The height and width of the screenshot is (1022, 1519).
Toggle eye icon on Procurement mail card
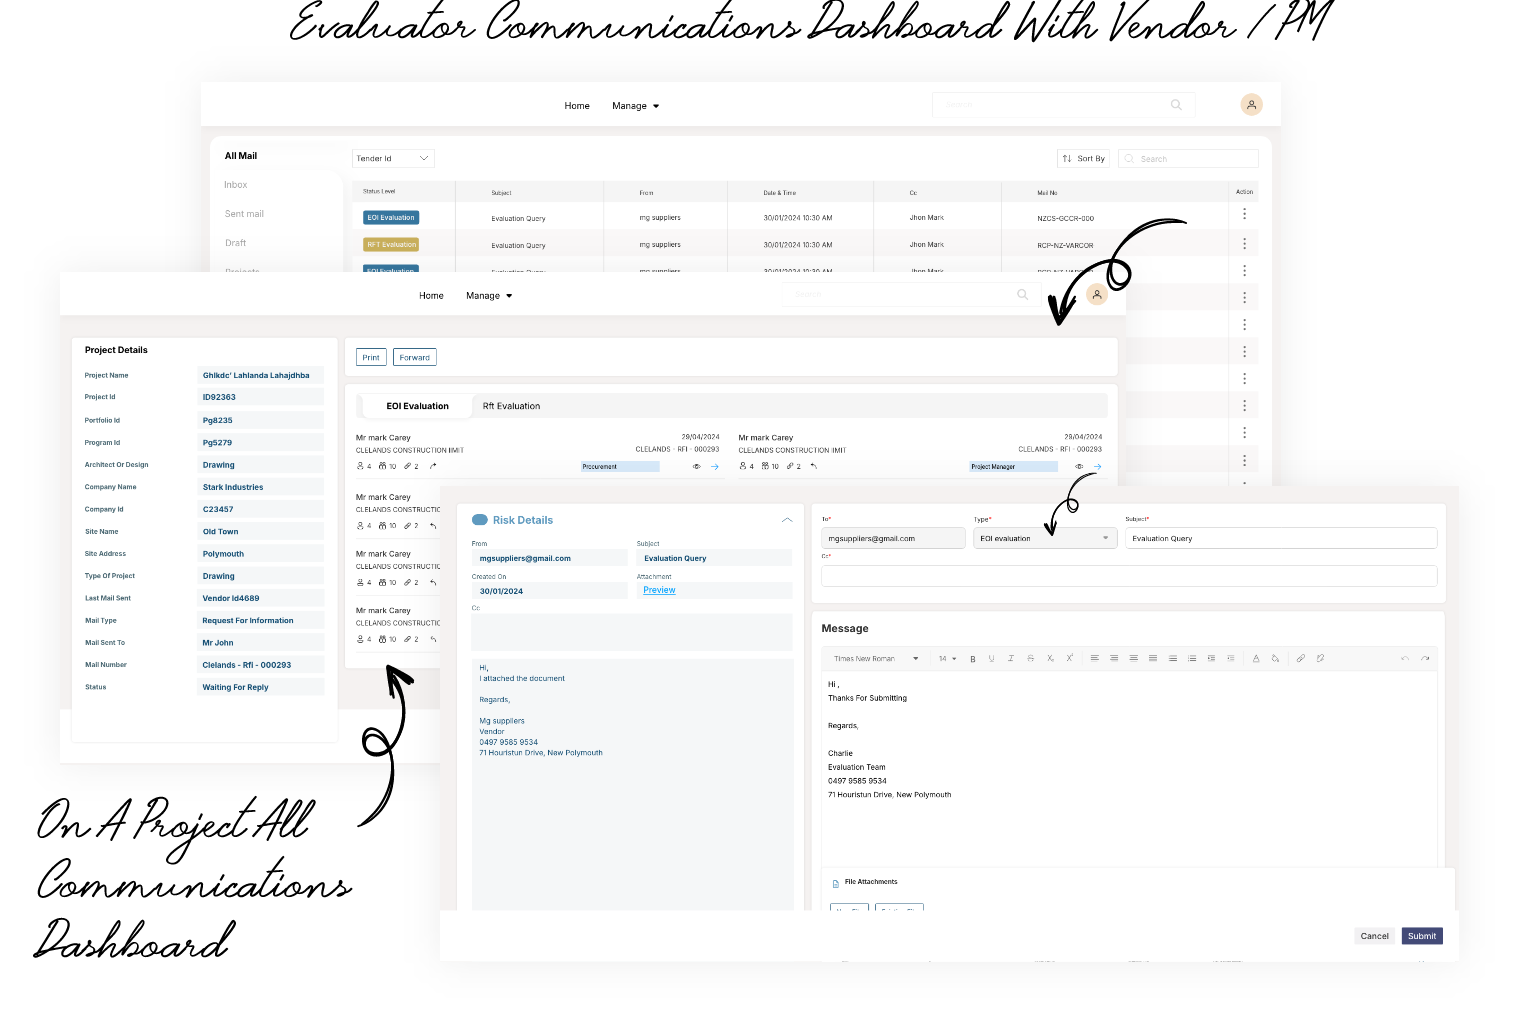pyautogui.click(x=696, y=467)
